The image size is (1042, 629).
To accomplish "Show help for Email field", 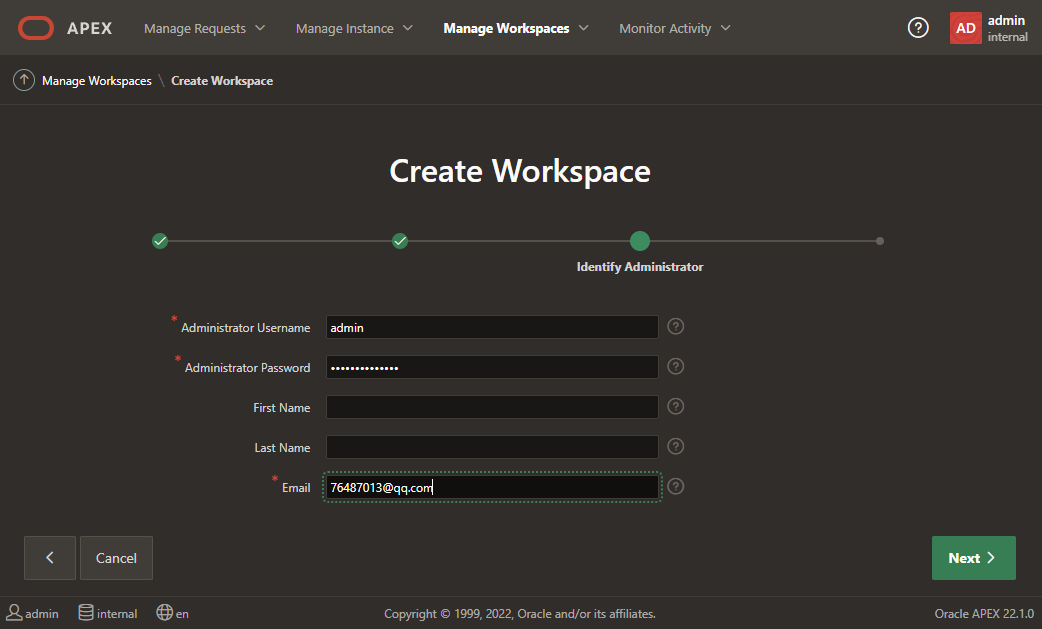I will [x=676, y=487].
